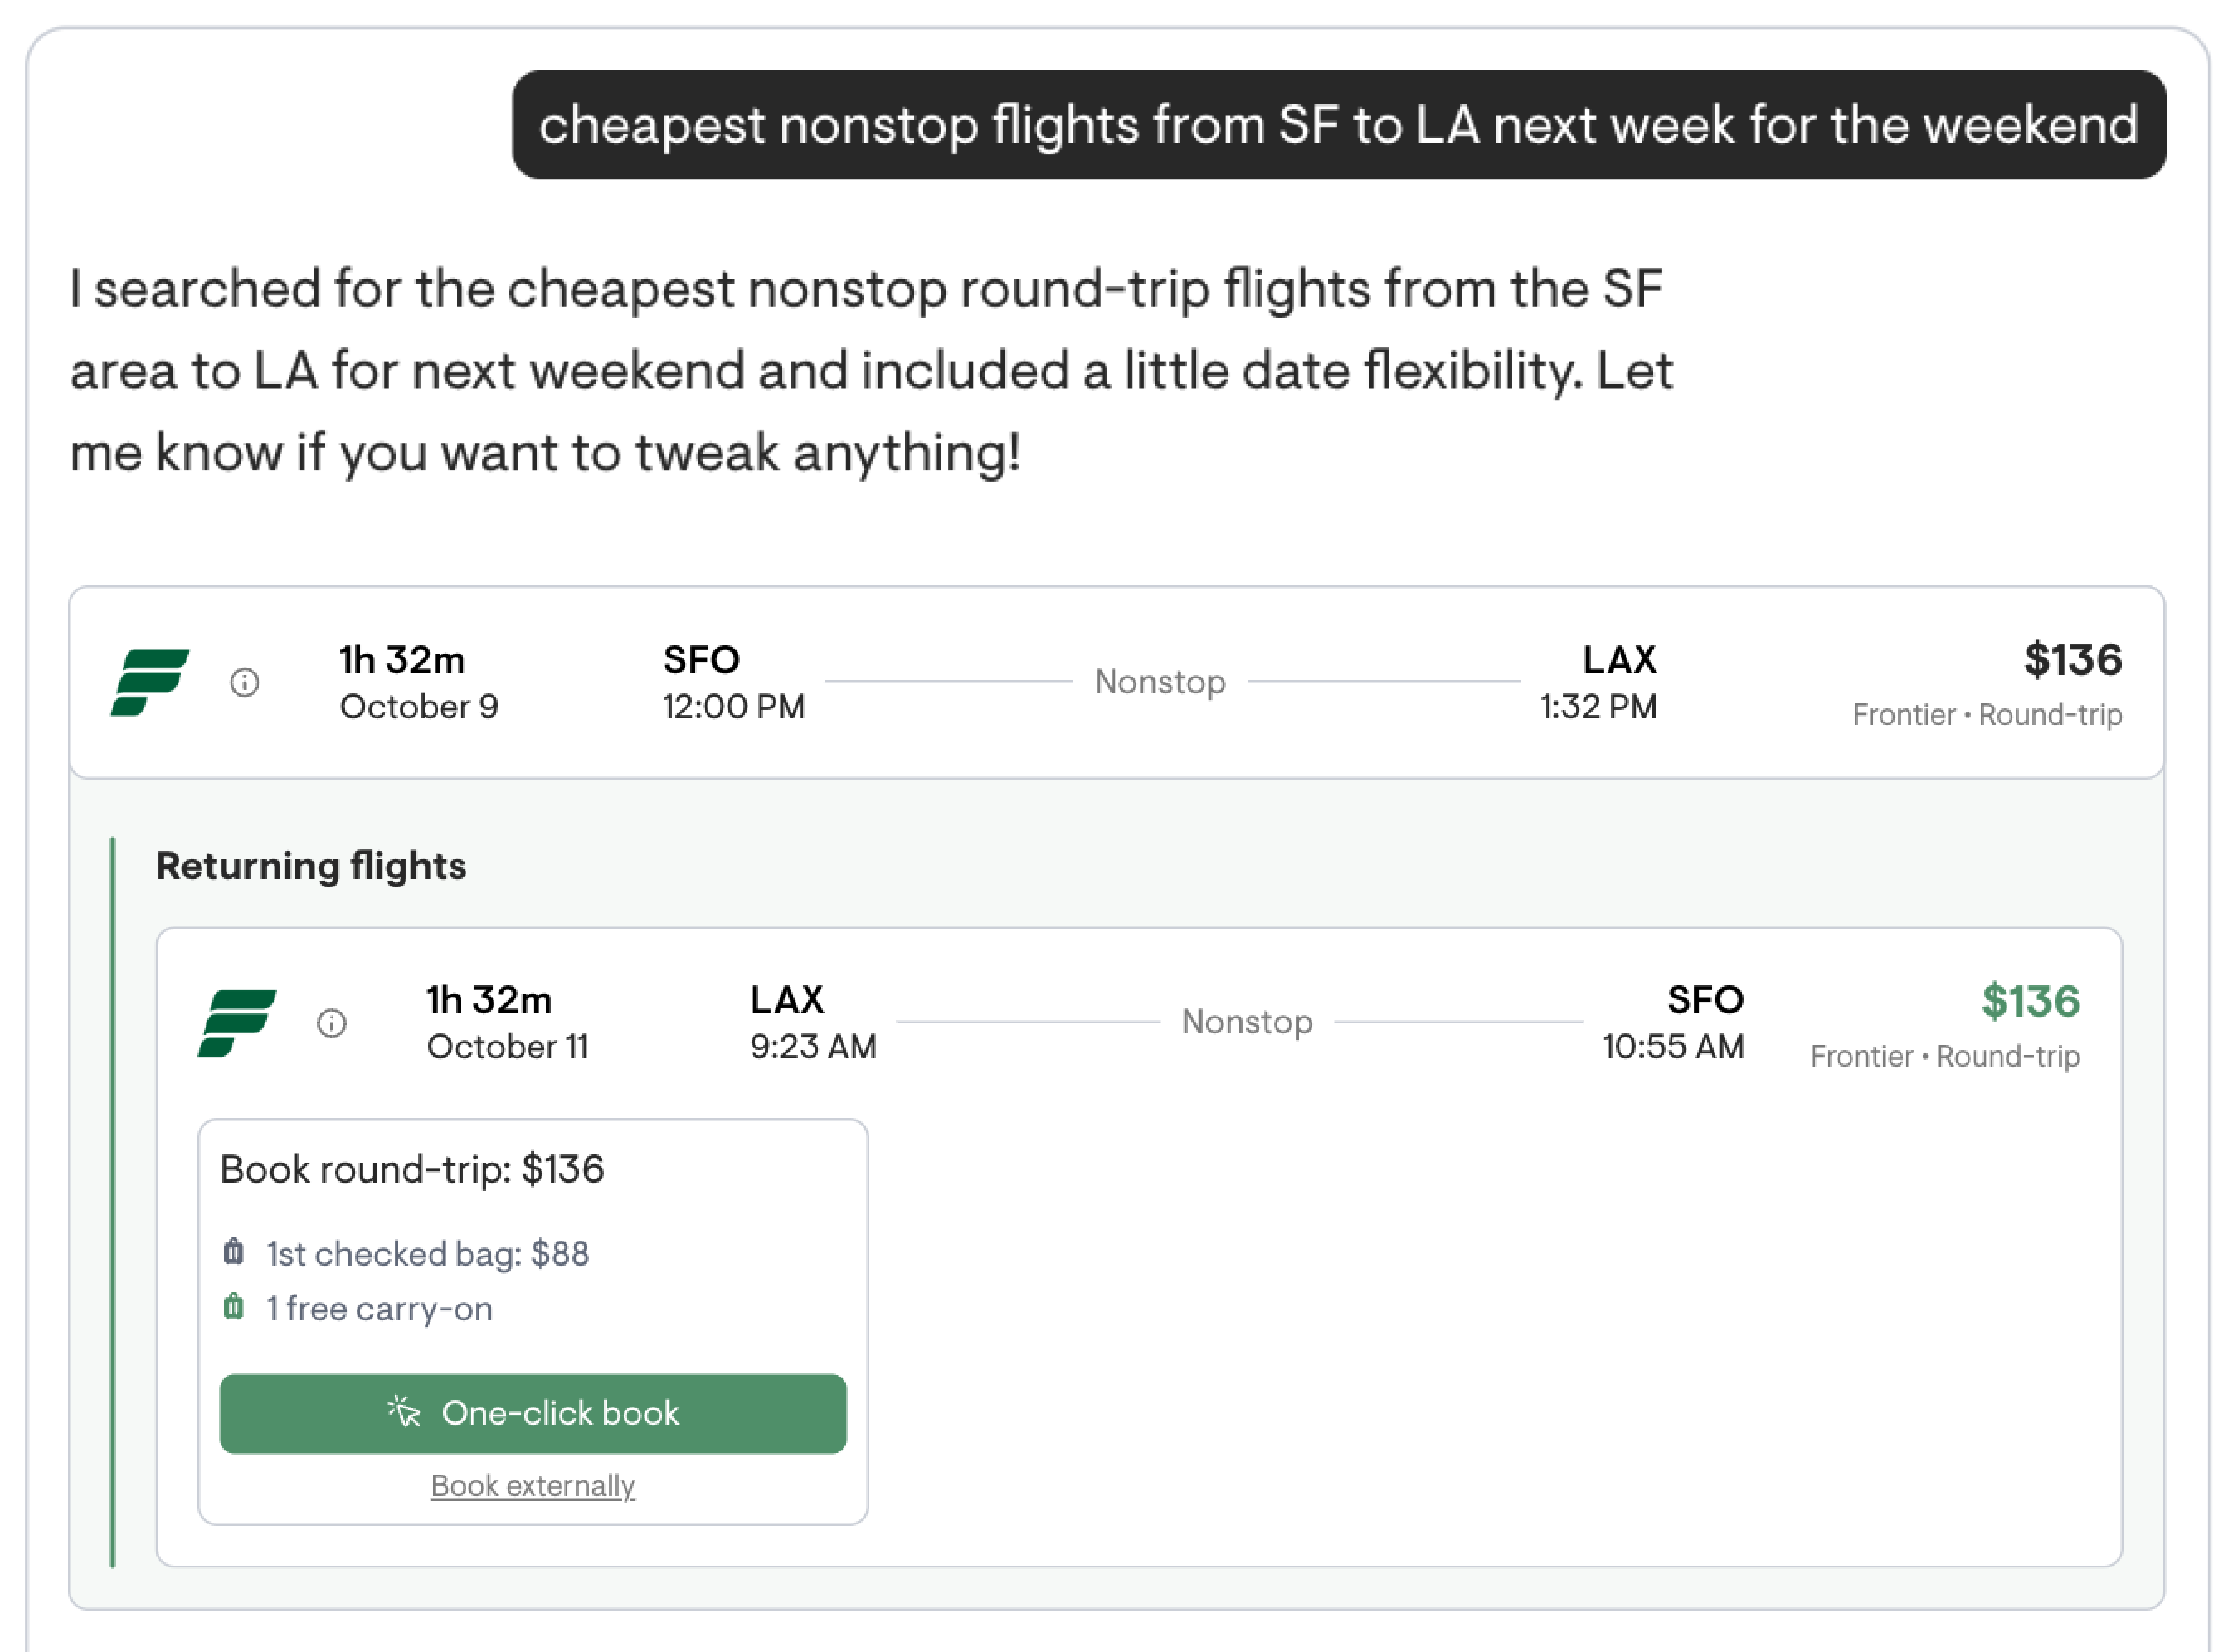Viewport: 2233px width, 1652px height.
Task: Click the Book round-trip: $136 label
Action: pyautogui.click(x=412, y=1170)
